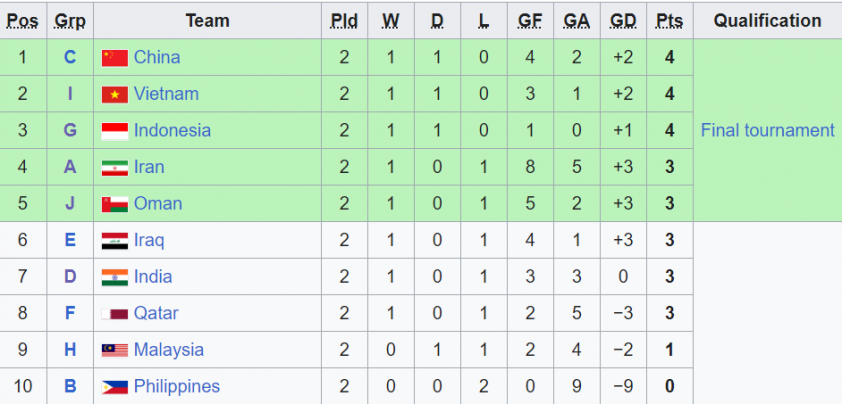Screen dimensions: 842x404
Task: Click the GD column header abbreviation
Action: [623, 21]
